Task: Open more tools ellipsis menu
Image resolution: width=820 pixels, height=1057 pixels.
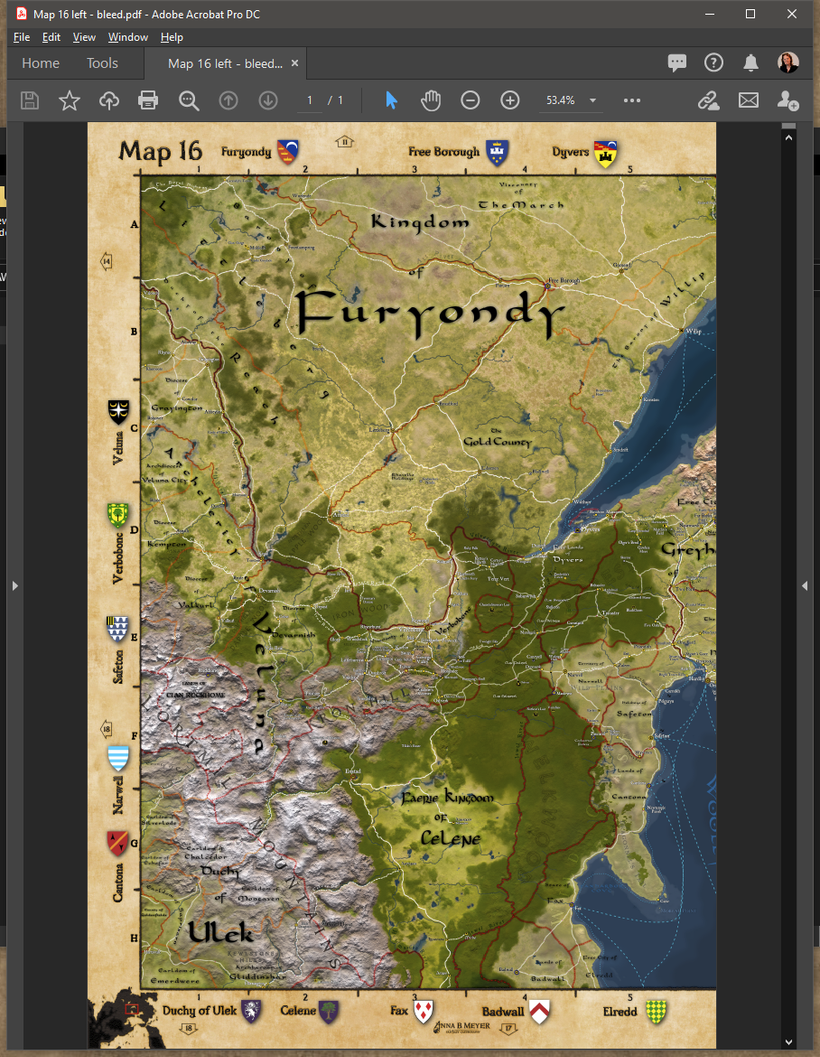Action: pos(632,100)
